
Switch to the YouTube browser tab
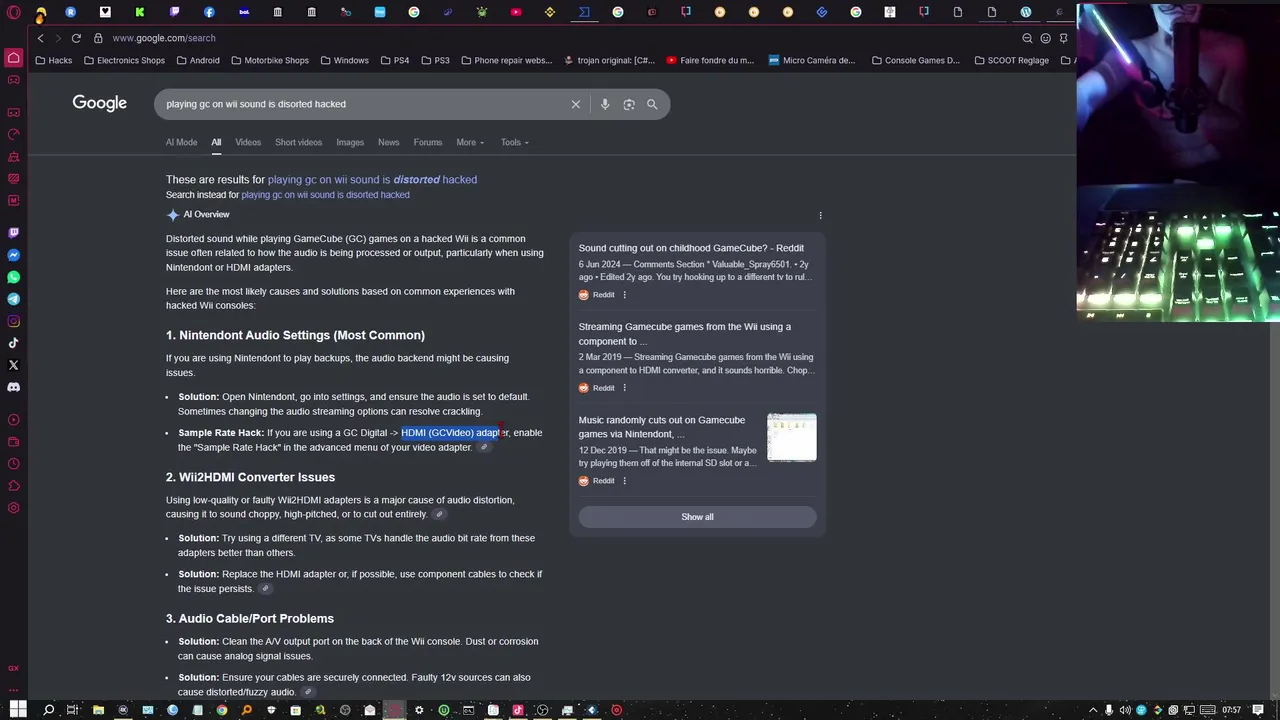516,12
